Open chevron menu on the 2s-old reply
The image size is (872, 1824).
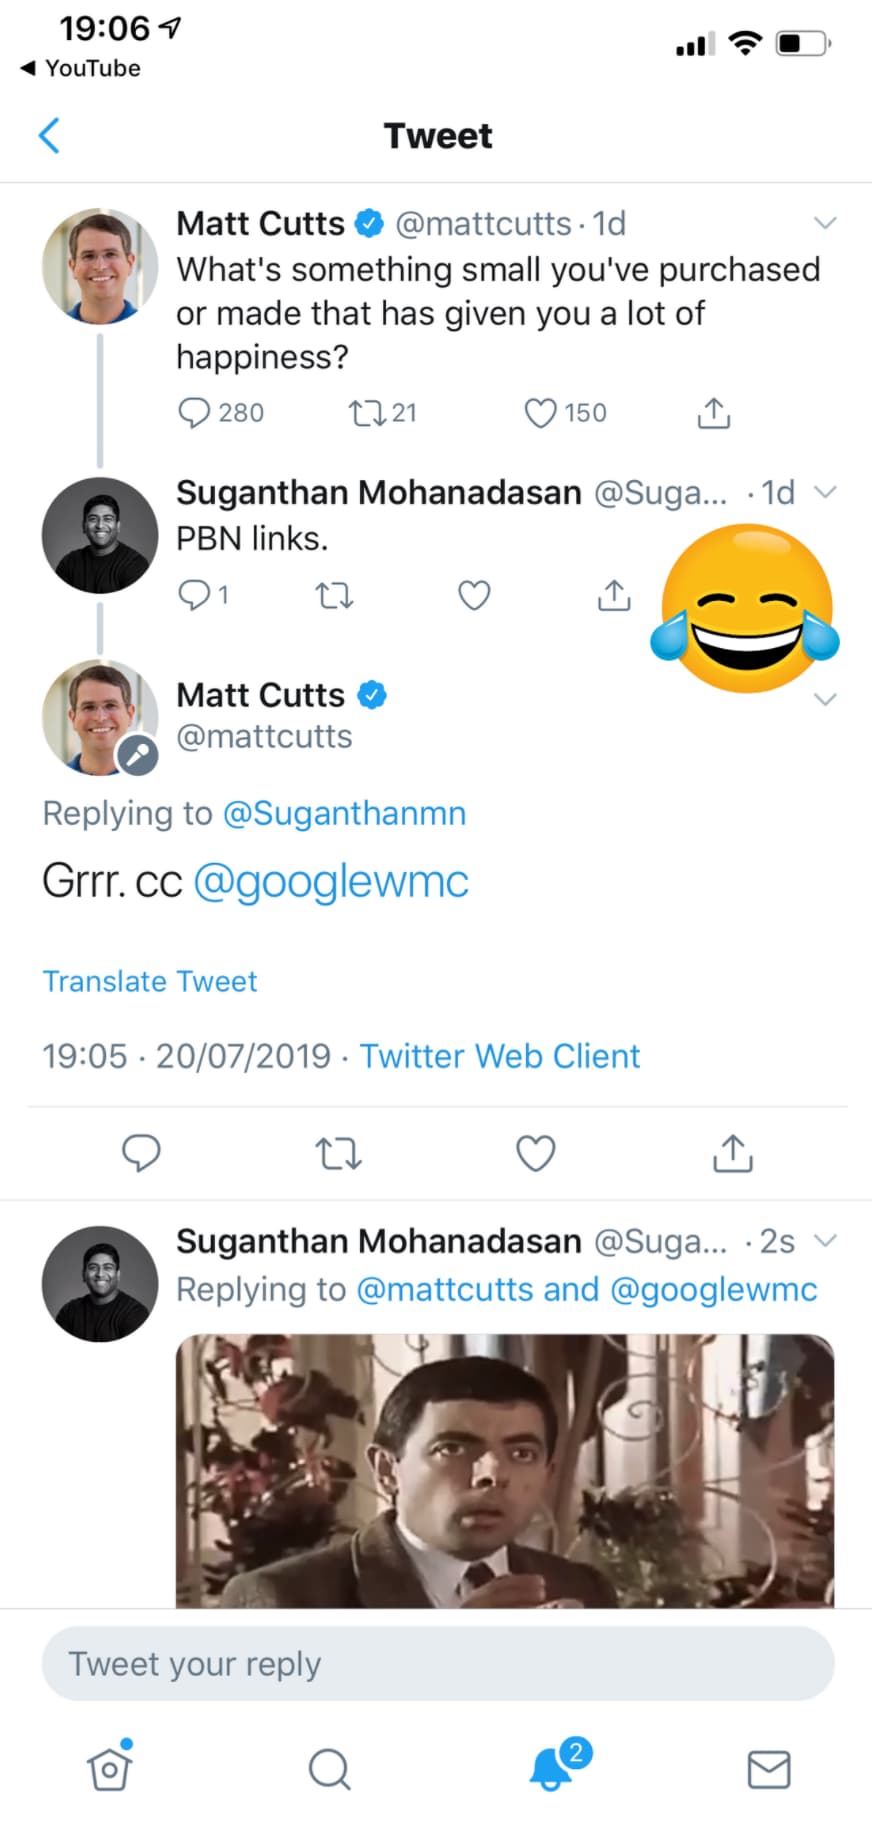tap(825, 1241)
